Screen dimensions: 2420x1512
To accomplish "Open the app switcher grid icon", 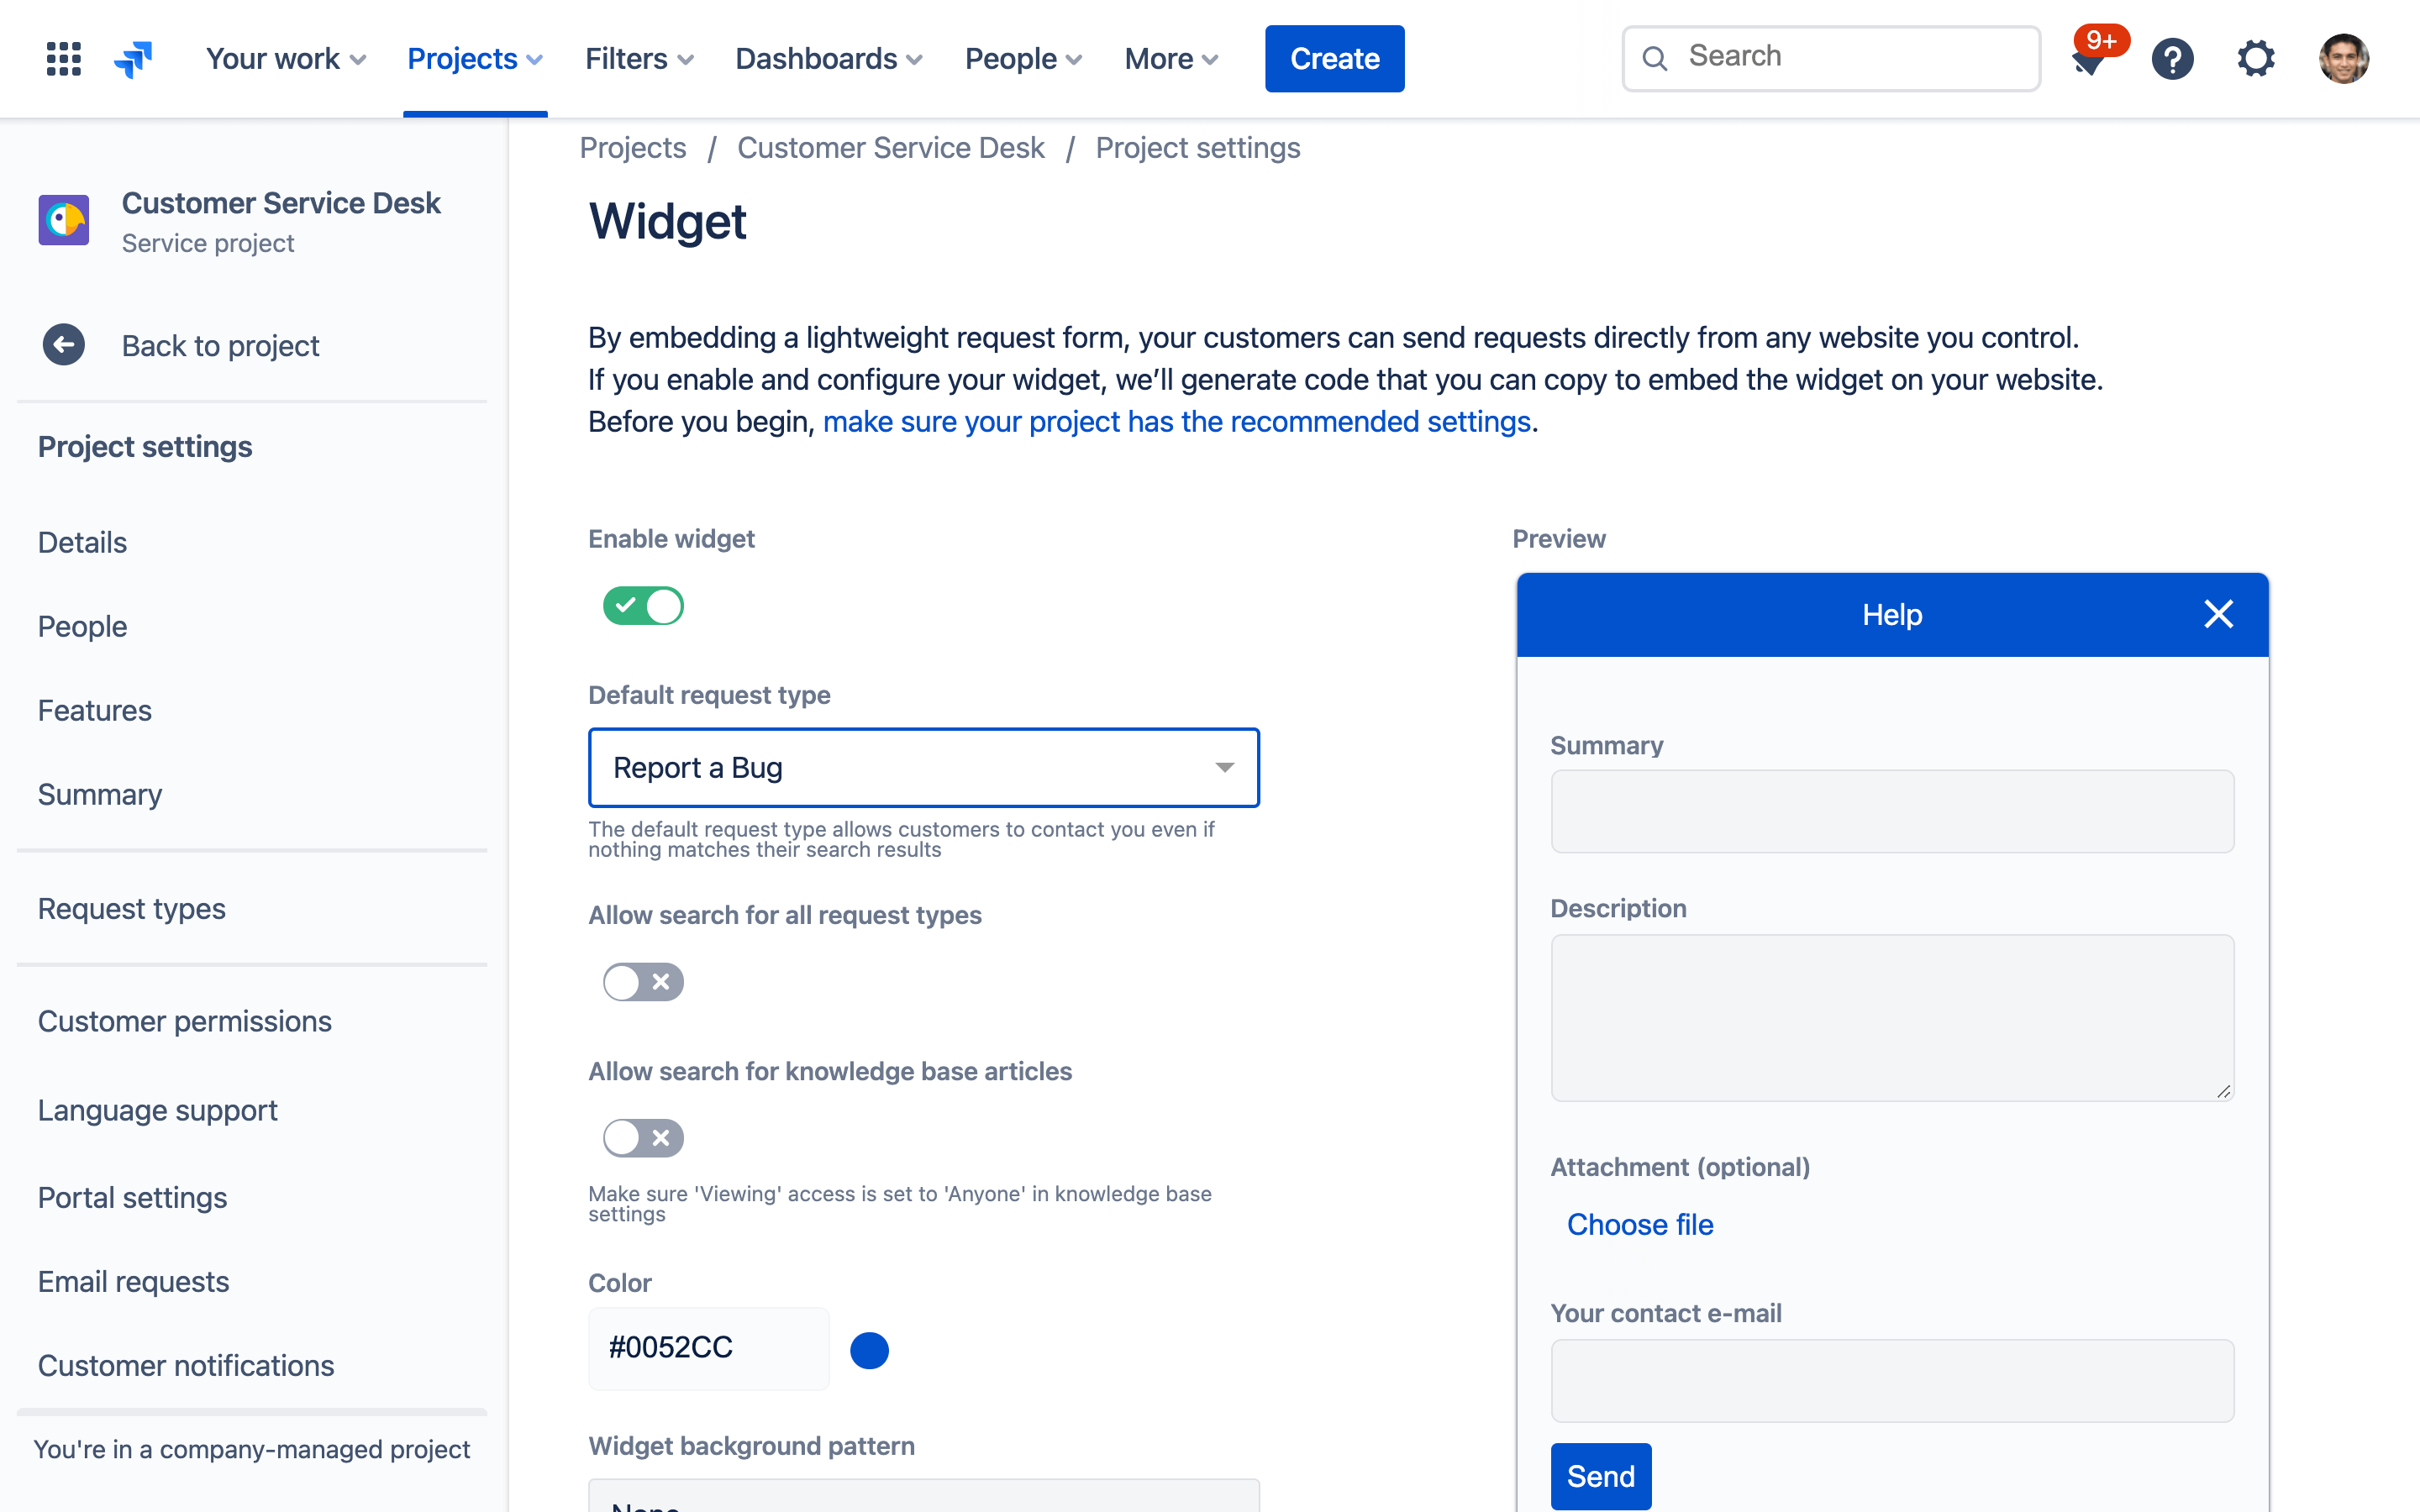I will [x=62, y=58].
